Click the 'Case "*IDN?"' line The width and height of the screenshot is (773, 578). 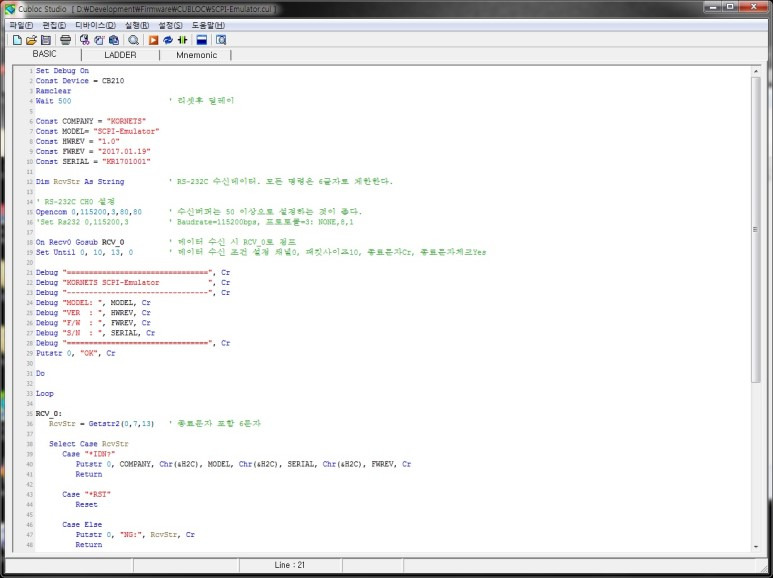[89, 454]
